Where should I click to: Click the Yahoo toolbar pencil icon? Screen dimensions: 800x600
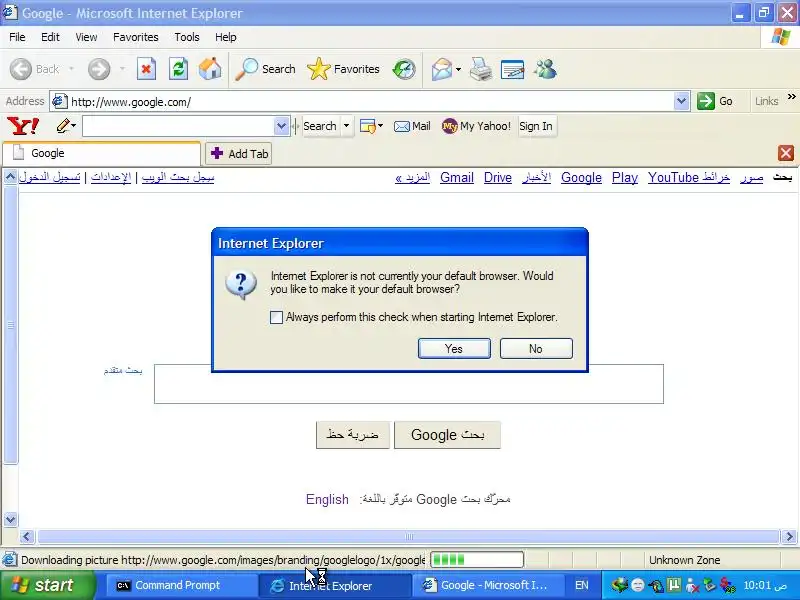pyautogui.click(x=63, y=126)
